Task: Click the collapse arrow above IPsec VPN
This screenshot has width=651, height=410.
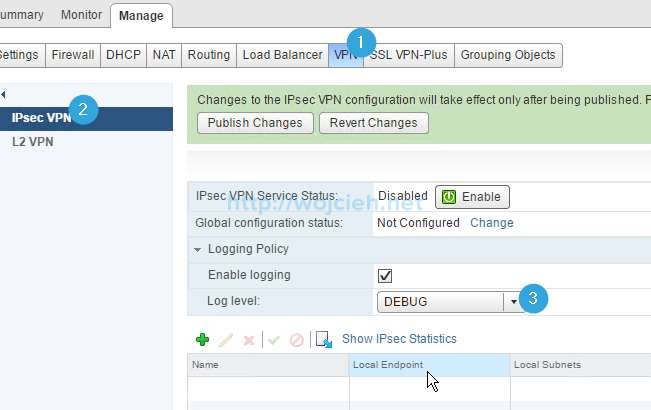Action: tap(4, 94)
